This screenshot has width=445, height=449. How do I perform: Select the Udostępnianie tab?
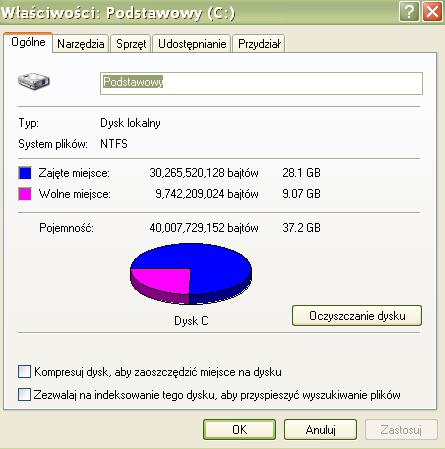192,44
